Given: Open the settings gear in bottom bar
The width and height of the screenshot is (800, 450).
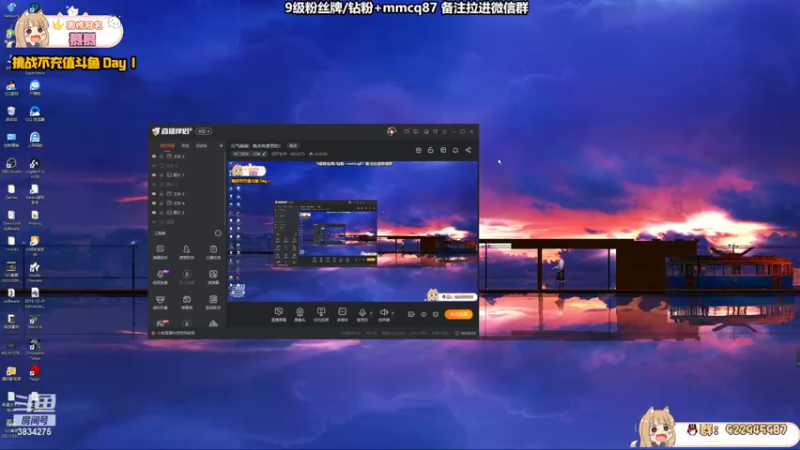Looking at the screenshot, I should click(x=436, y=314).
